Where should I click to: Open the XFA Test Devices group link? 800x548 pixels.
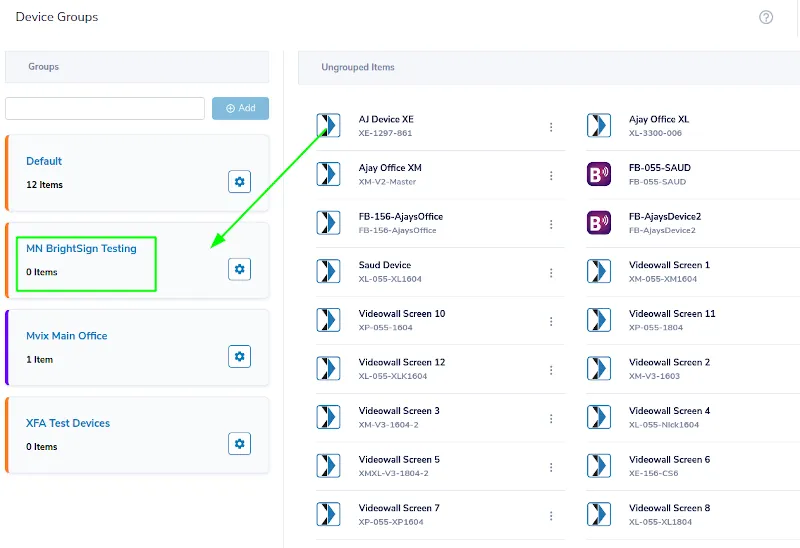[x=68, y=423]
